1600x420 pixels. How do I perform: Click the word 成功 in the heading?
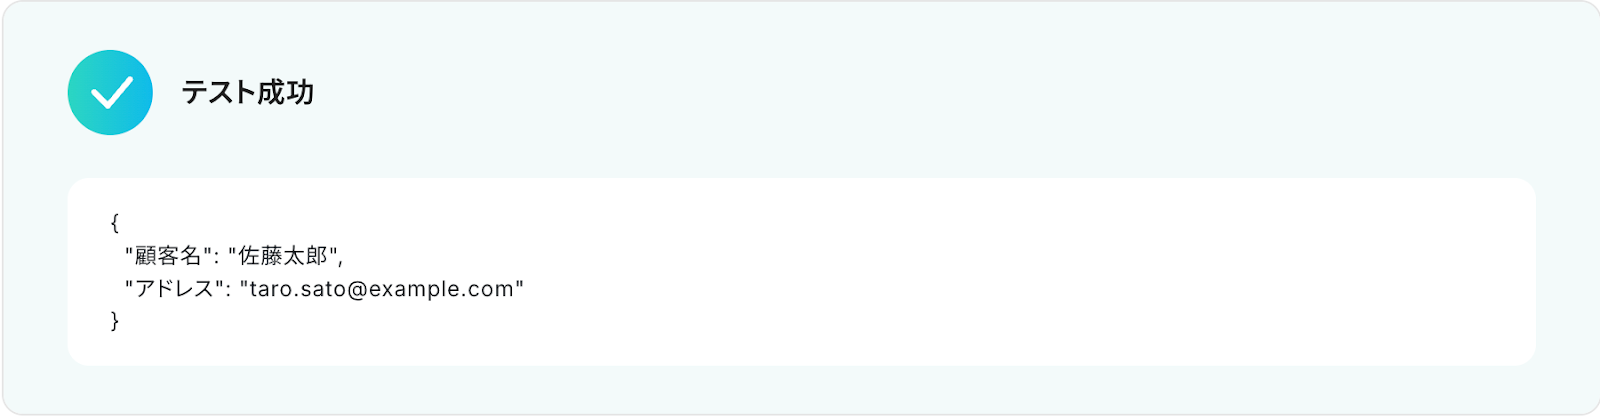pyautogui.click(x=286, y=92)
